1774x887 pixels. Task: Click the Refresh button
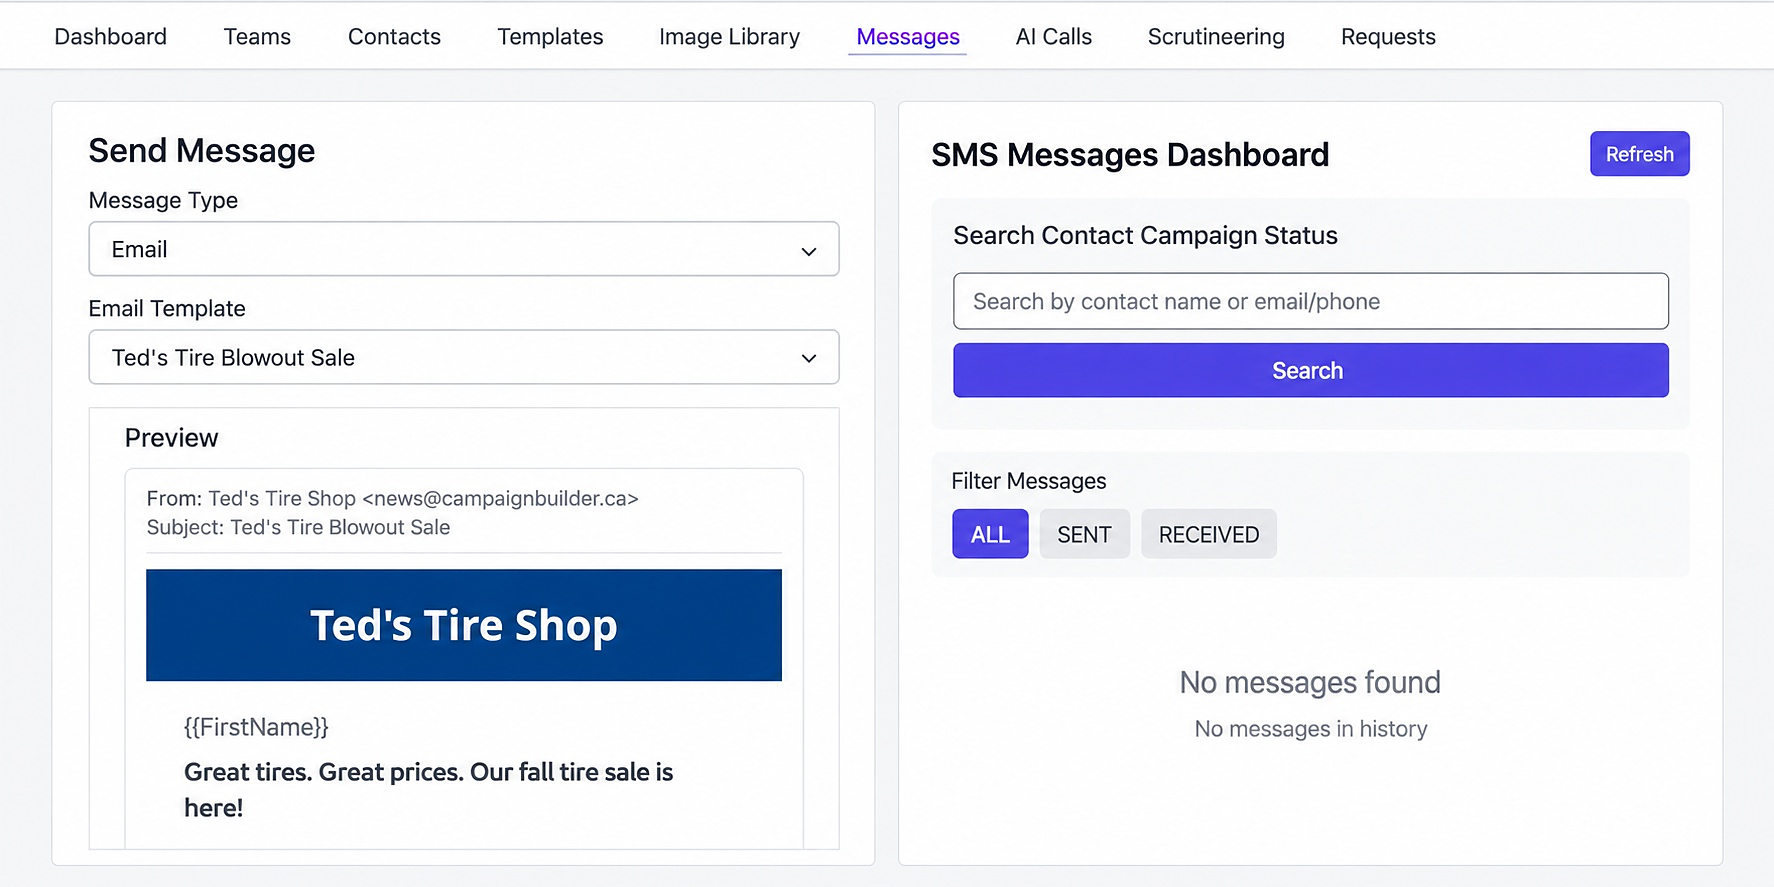tap(1639, 154)
